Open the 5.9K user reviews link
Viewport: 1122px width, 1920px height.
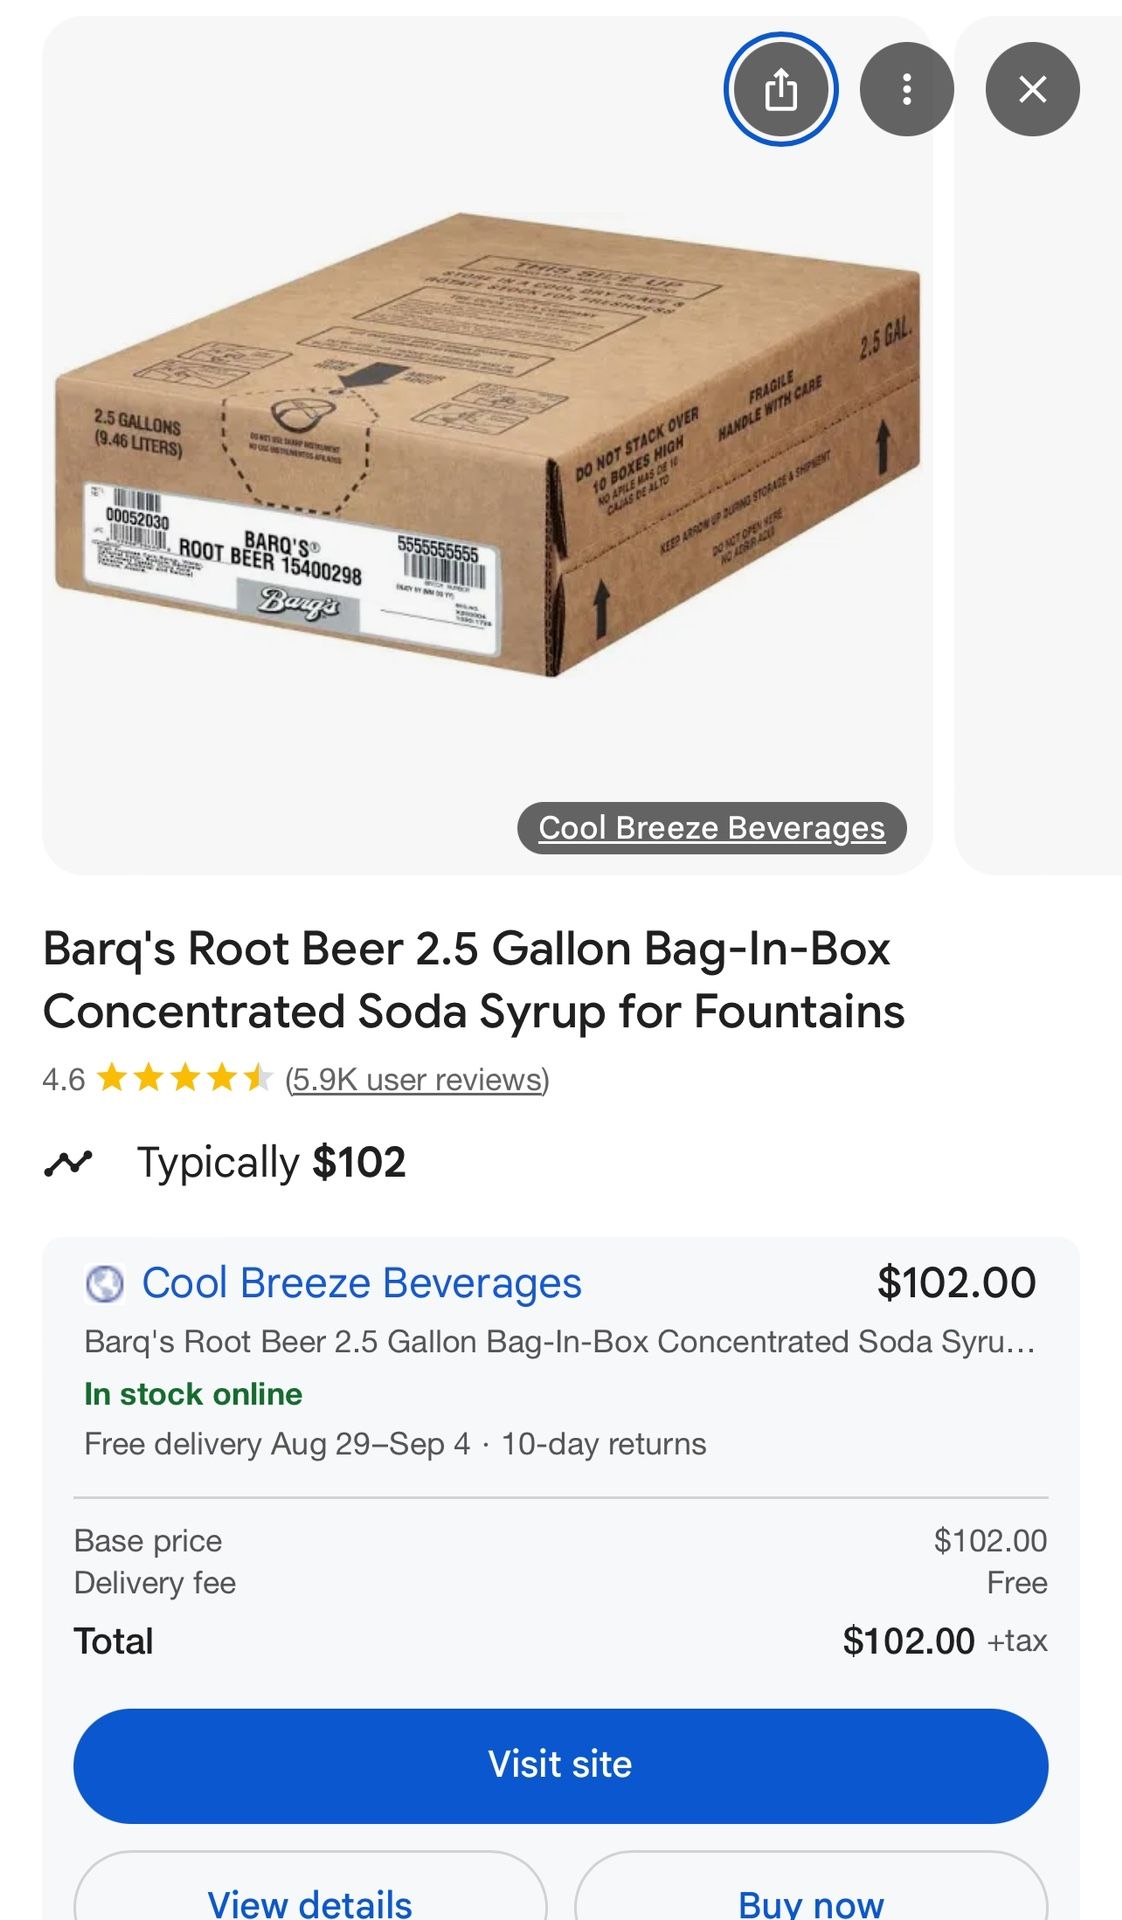(x=417, y=1080)
